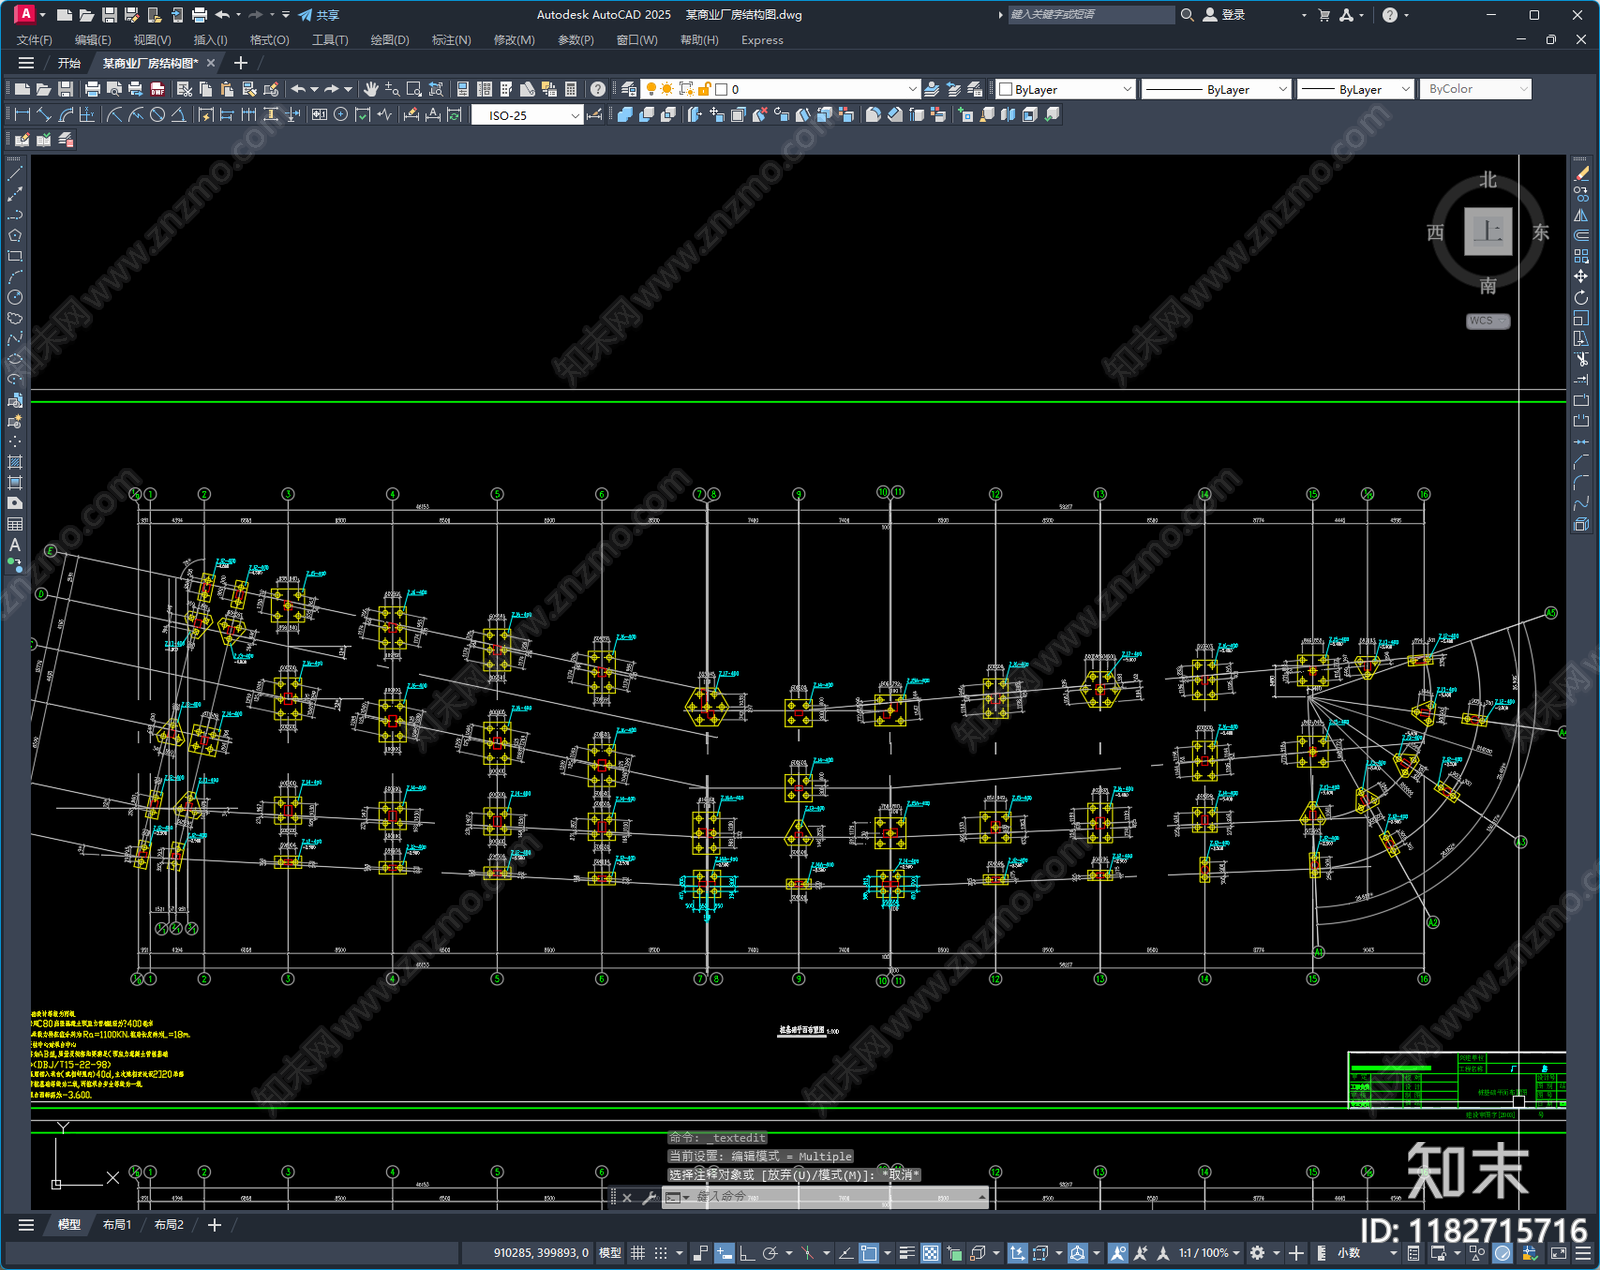Viewport: 1600px width, 1270px height.
Task: Select the Mirror tool in modify toolbar
Action: pyautogui.click(x=1581, y=215)
